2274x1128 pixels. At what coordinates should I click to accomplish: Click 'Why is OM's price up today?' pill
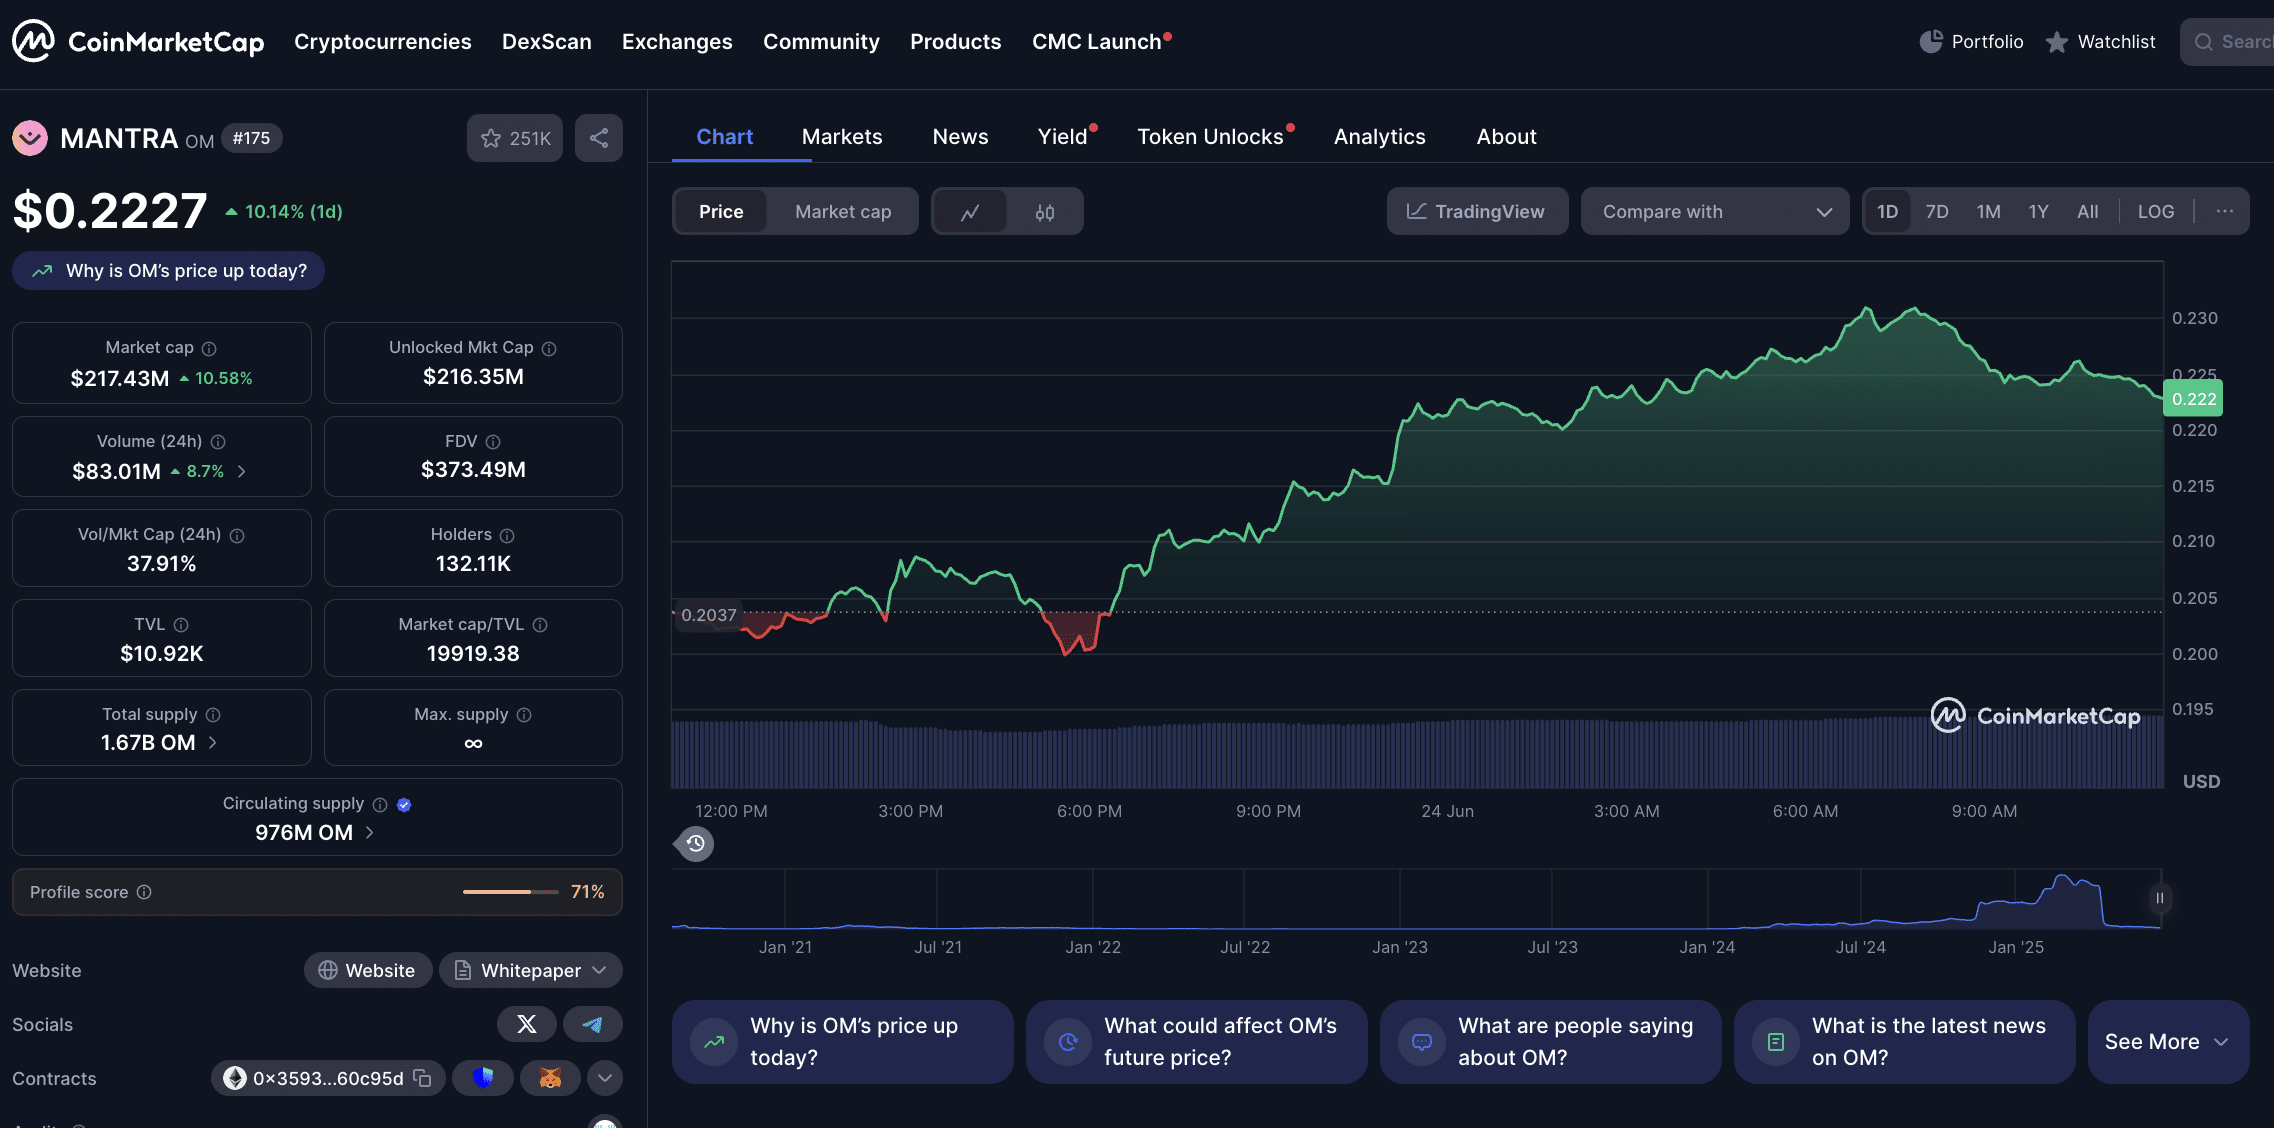pos(168,271)
